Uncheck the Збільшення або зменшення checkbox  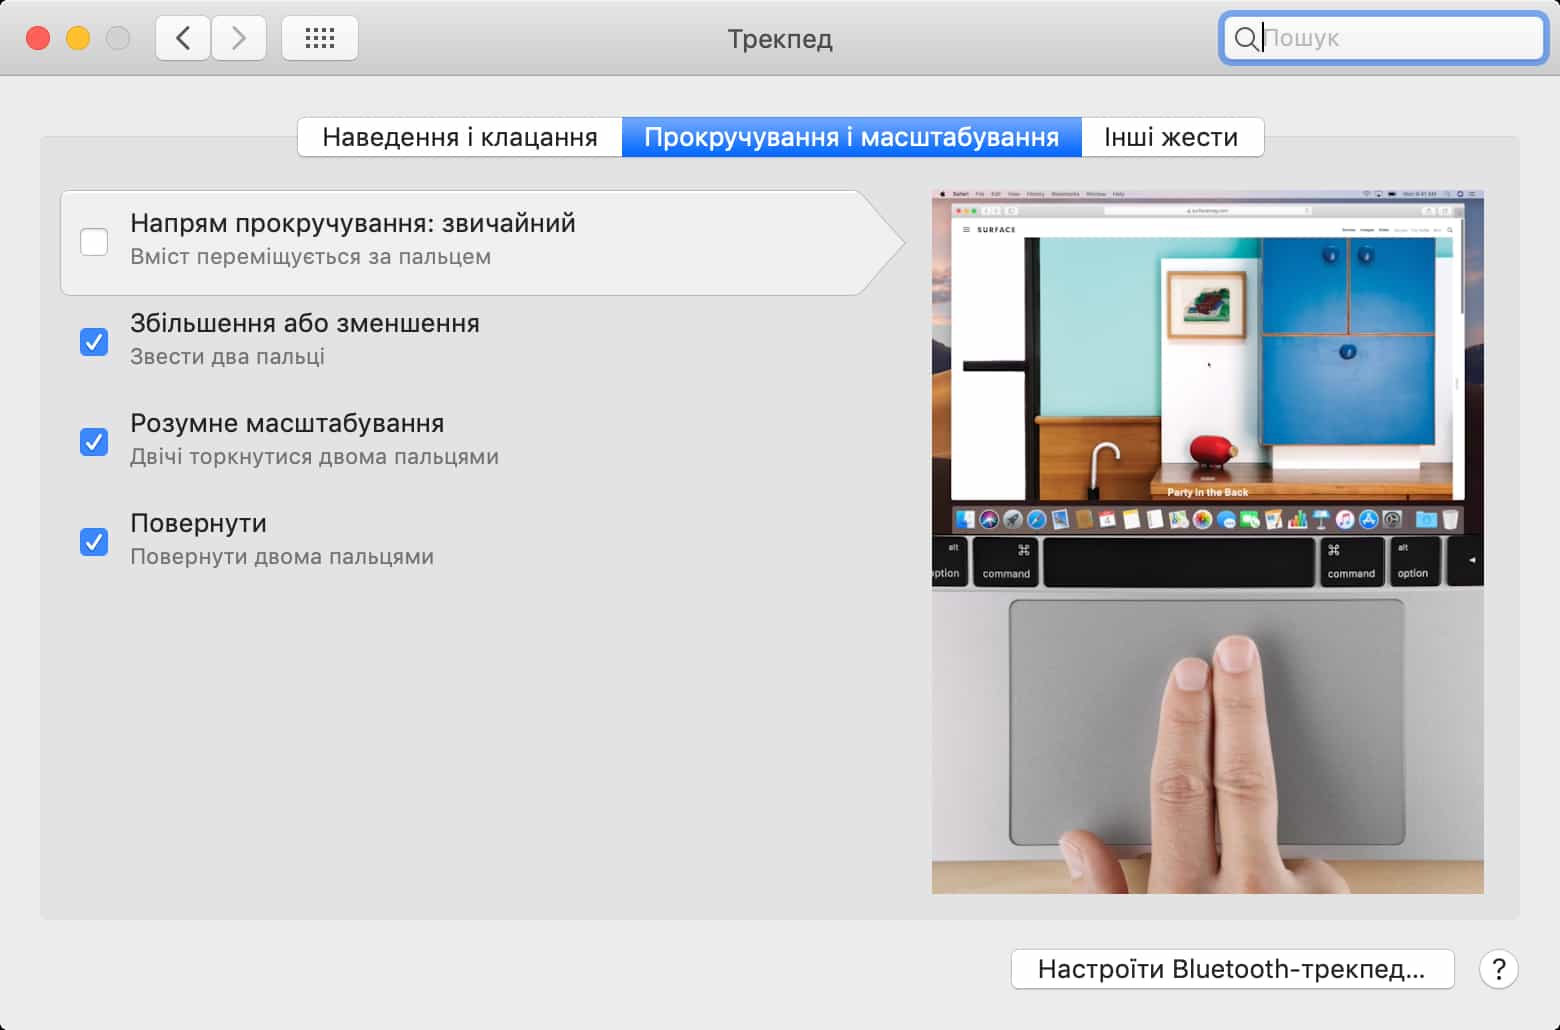point(94,342)
